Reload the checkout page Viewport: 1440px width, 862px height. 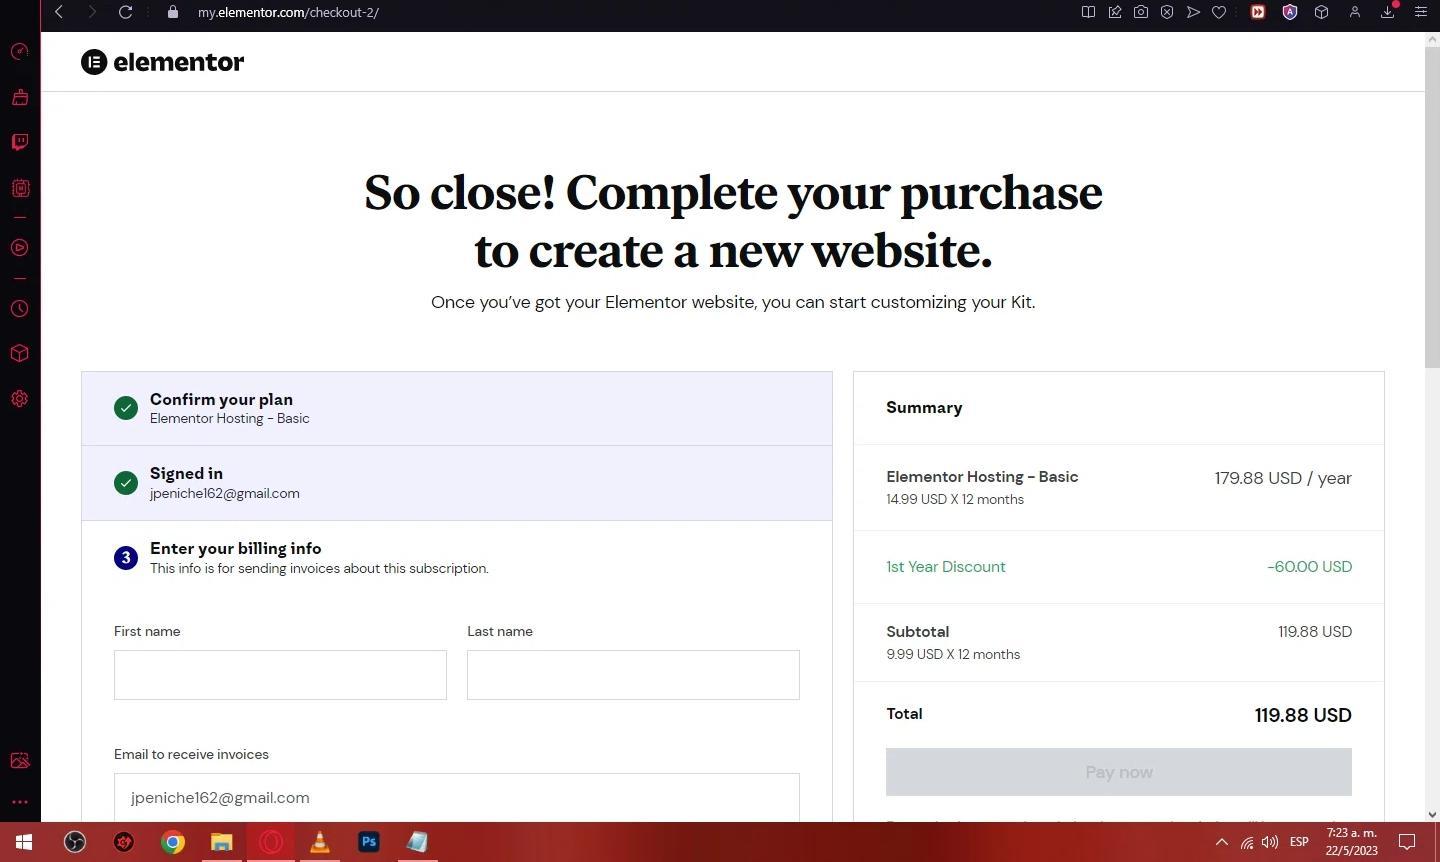tap(125, 12)
